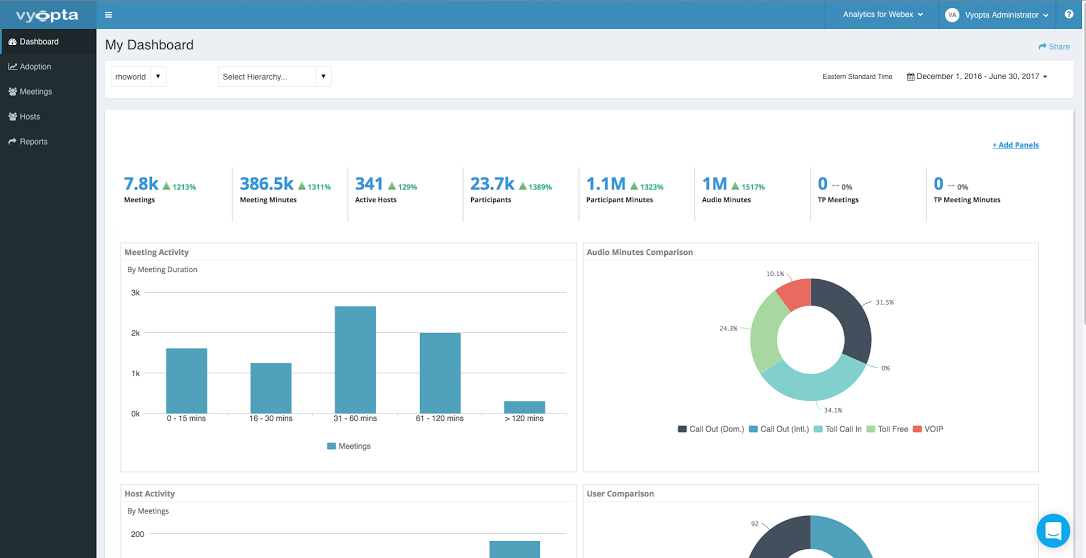Click the VA user avatar icon

pyautogui.click(x=952, y=15)
